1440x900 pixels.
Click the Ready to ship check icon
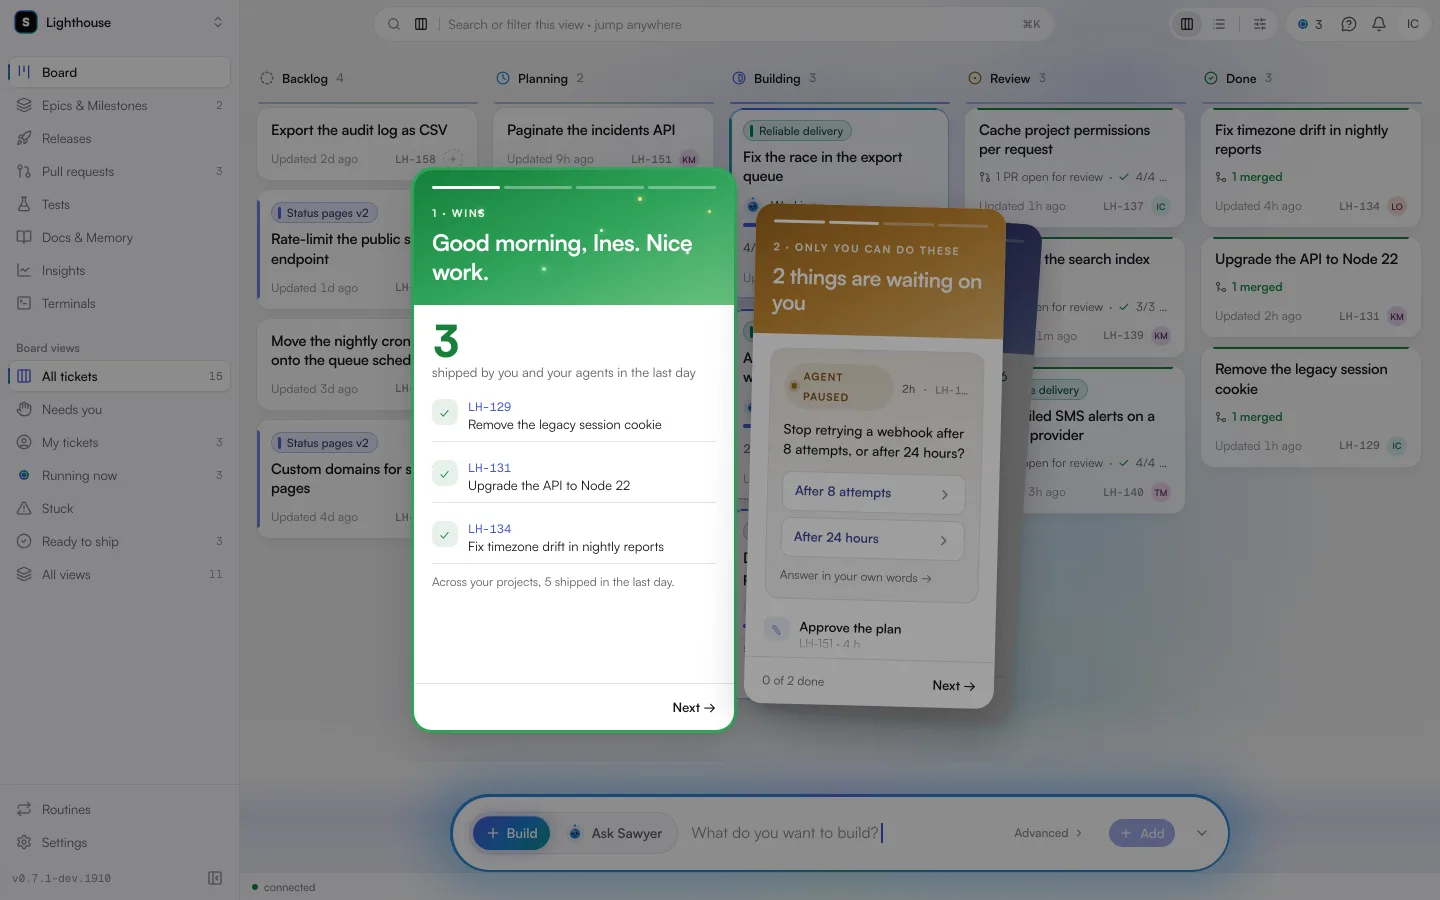[24, 541]
